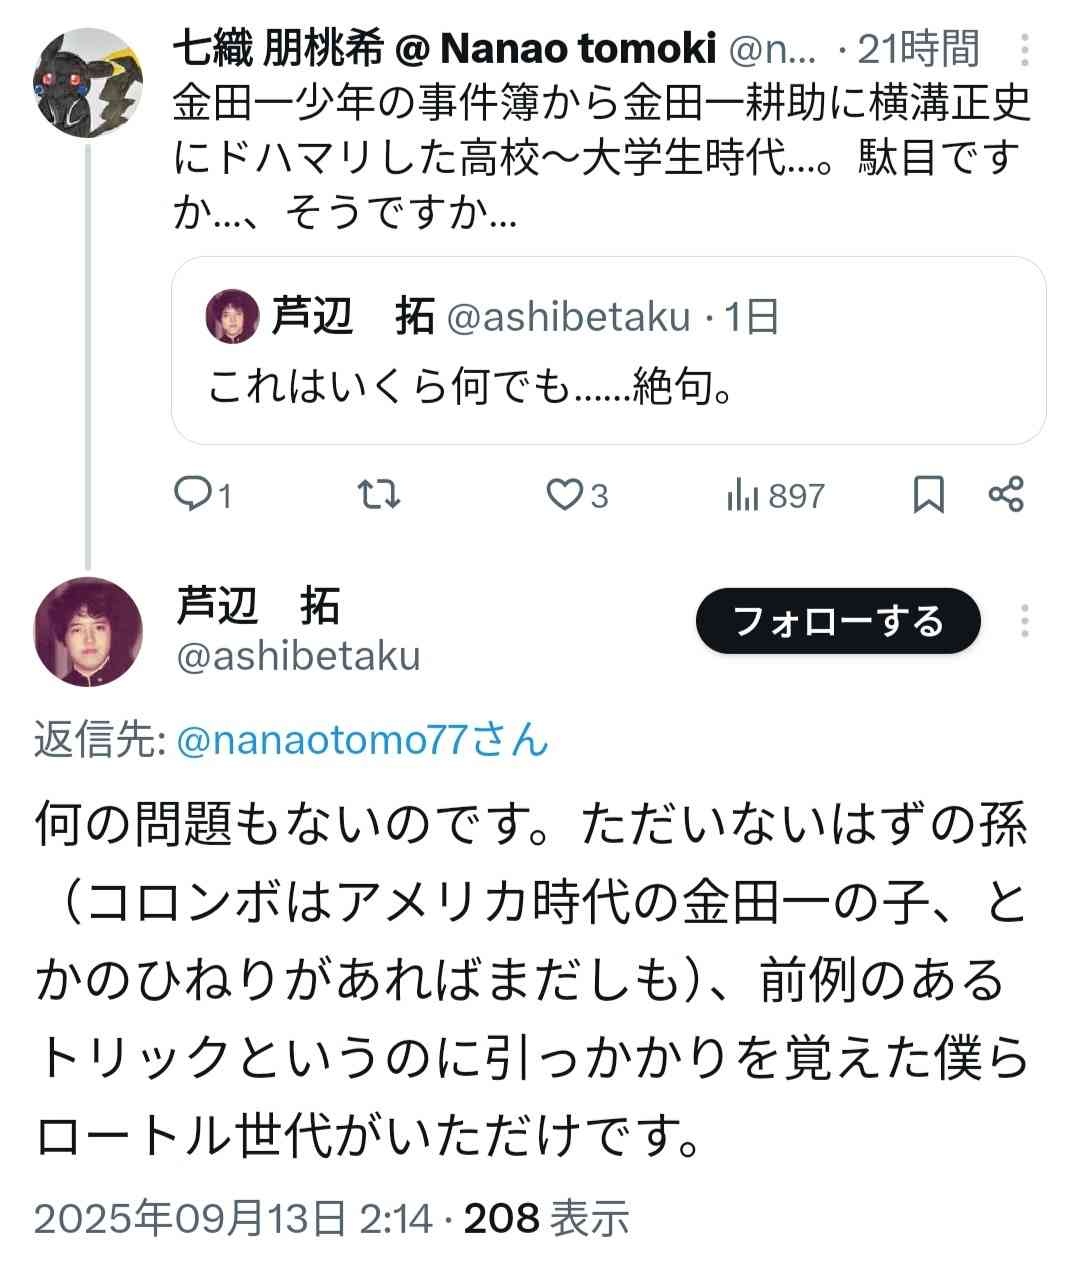Click the 2025年09月13日 2:14 timestamp

[x=234, y=1218]
